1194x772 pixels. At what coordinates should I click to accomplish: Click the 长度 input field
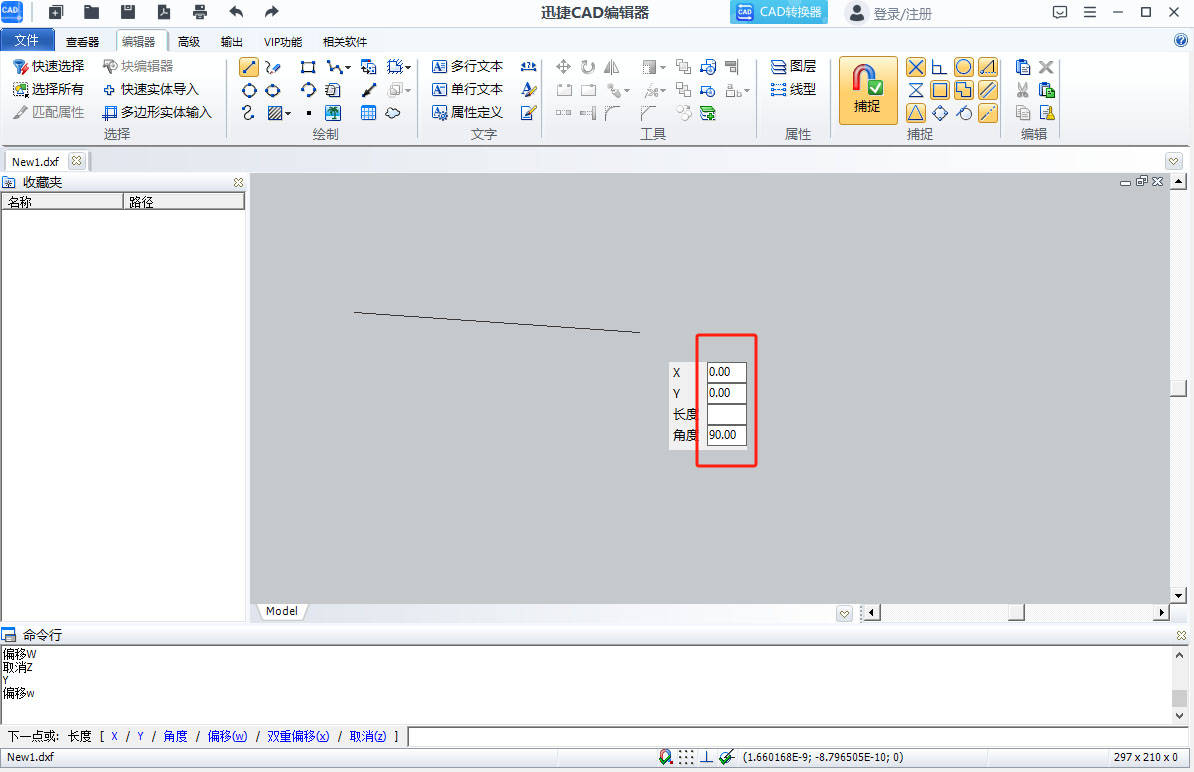726,414
